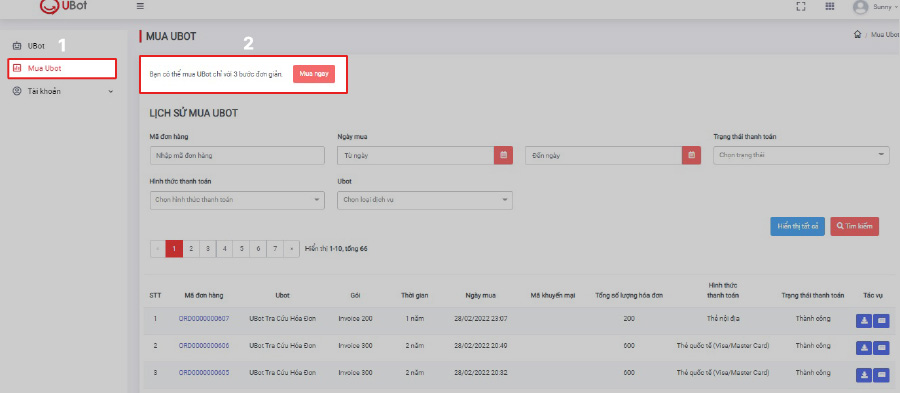The height and width of the screenshot is (393, 900).
Task: Click the 28/02/2022 23:07 date cell
Action: tap(480, 318)
